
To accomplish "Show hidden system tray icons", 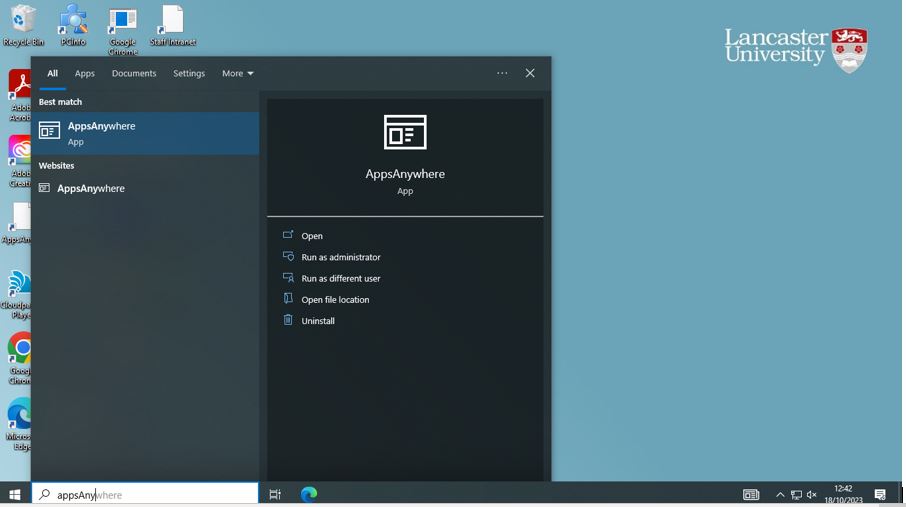I will (x=780, y=494).
